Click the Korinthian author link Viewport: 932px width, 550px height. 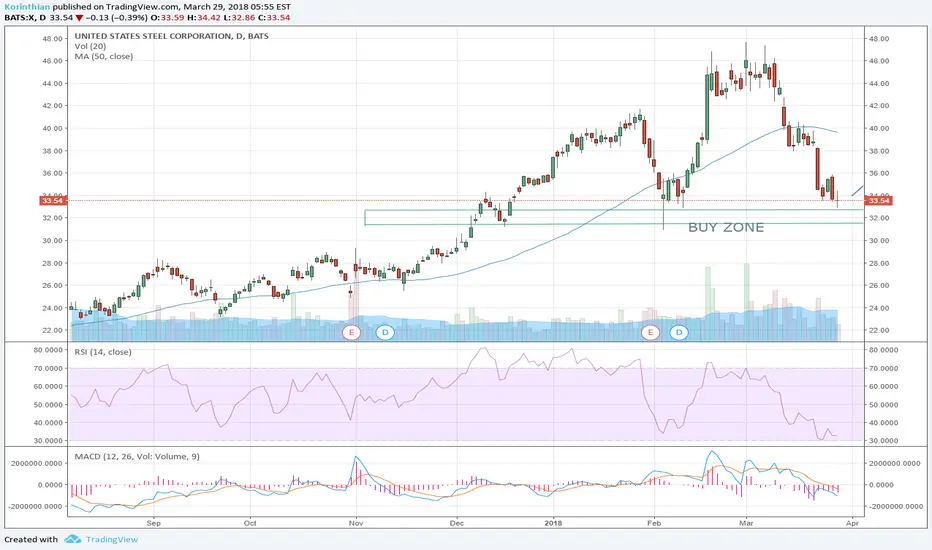[27, 7]
